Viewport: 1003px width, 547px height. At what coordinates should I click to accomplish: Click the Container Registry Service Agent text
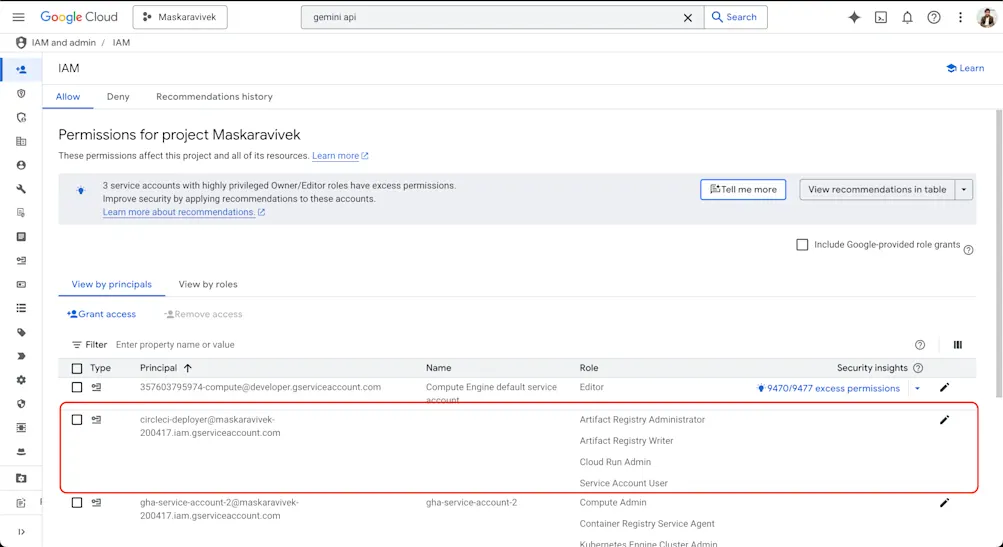[x=647, y=524]
